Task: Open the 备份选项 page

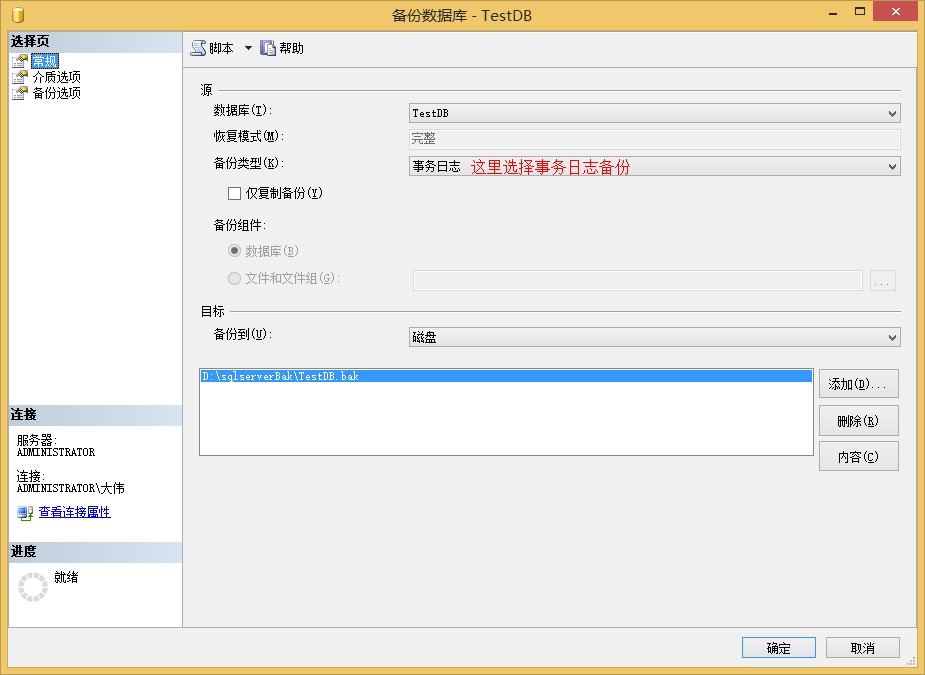Action: point(57,93)
